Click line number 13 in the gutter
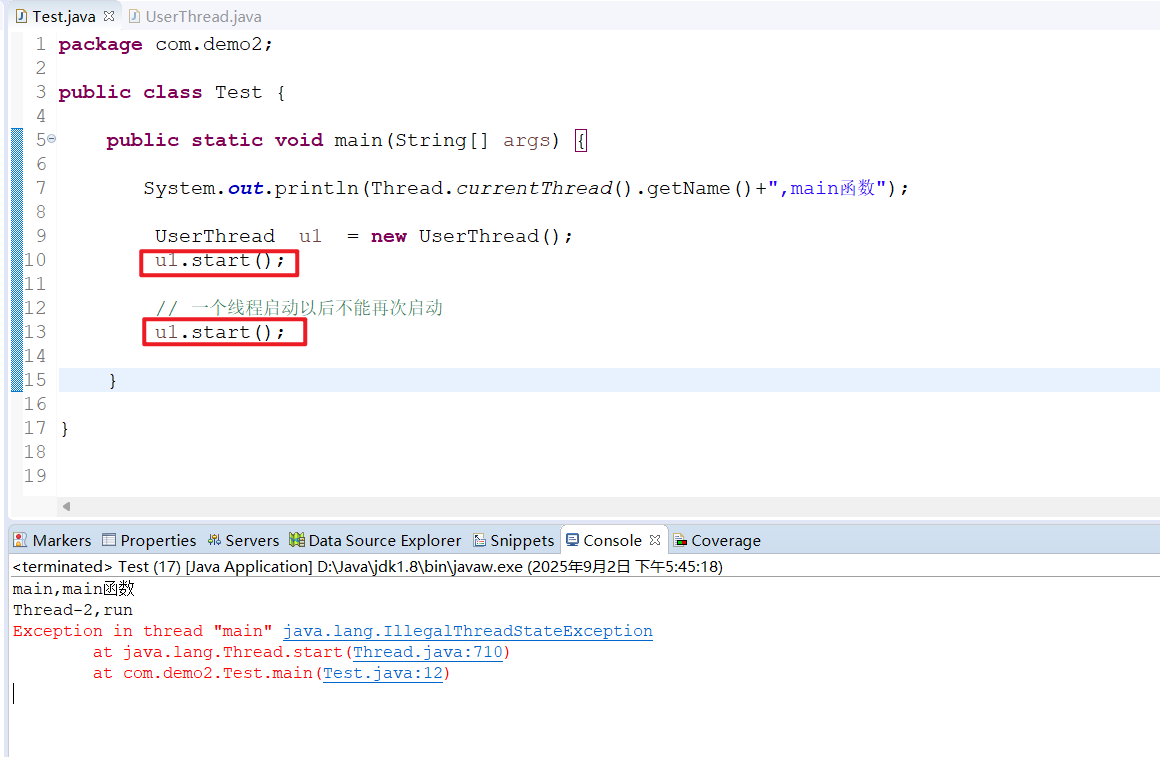 pos(35,332)
